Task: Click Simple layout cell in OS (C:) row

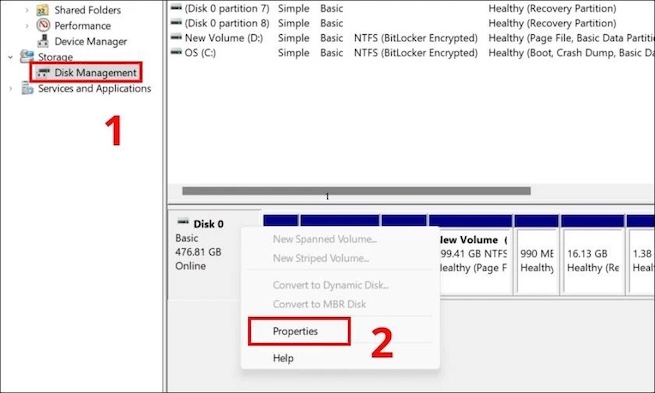Action: click(294, 53)
